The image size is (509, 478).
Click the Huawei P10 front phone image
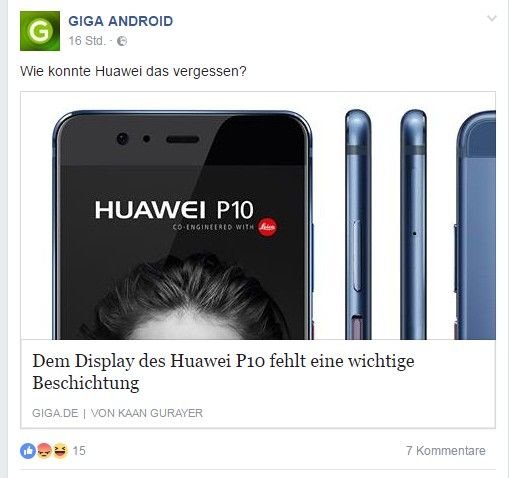pos(183,225)
